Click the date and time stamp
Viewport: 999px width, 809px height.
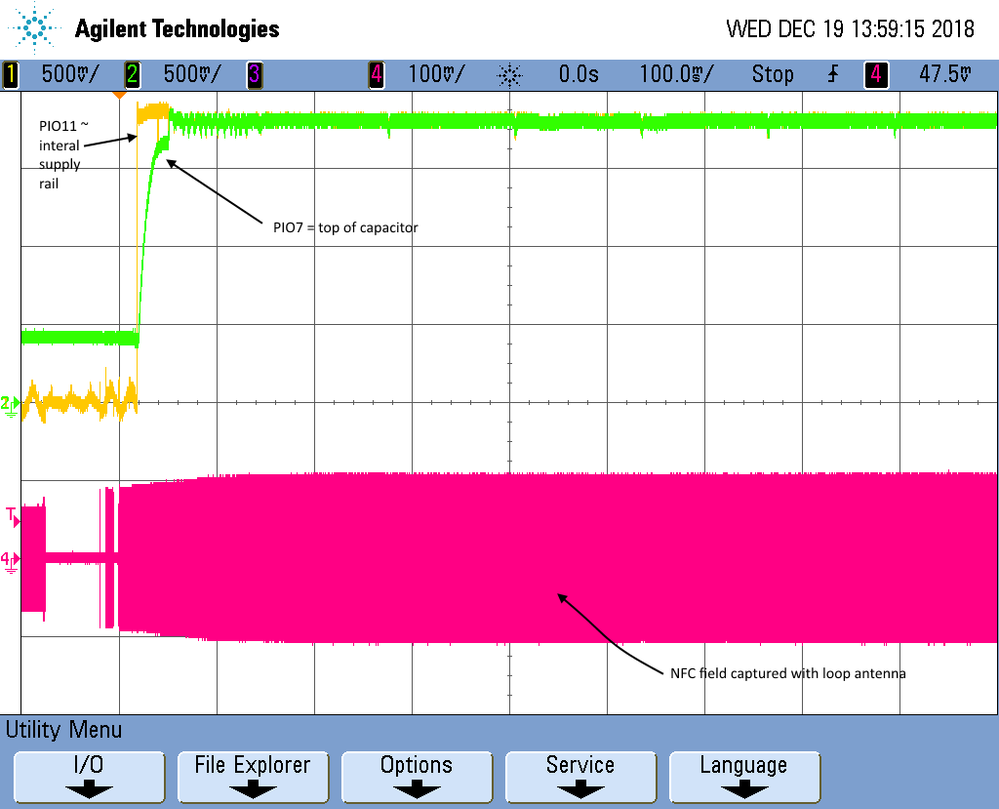click(850, 29)
